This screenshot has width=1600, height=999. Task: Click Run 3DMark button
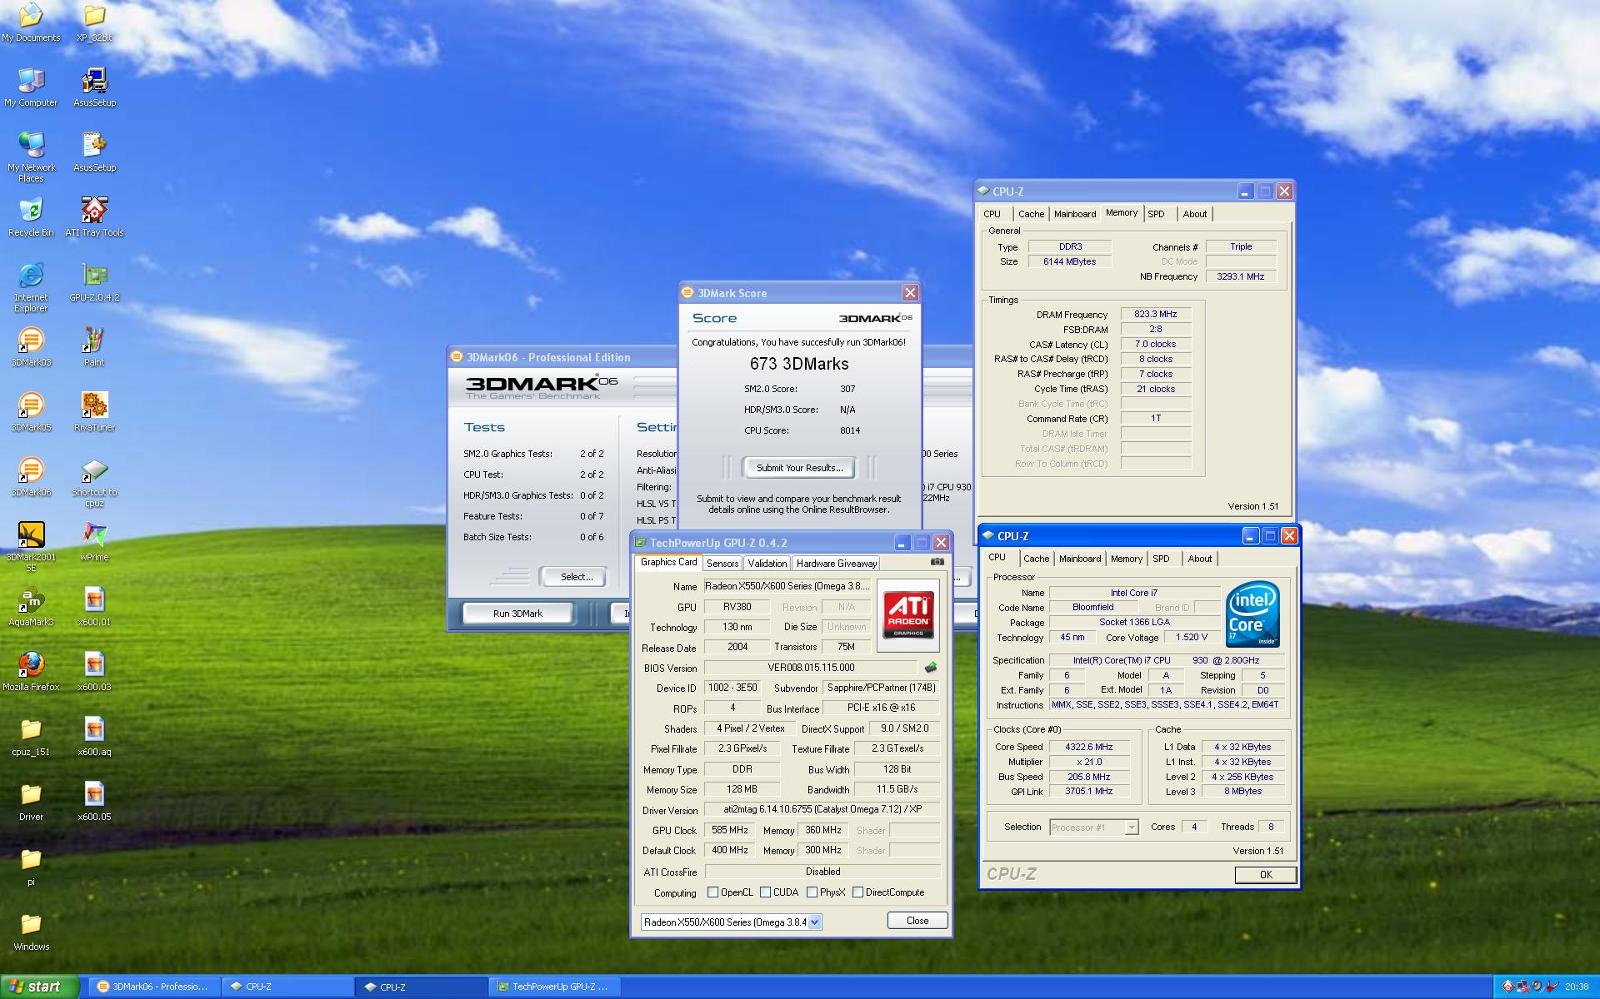pos(518,613)
